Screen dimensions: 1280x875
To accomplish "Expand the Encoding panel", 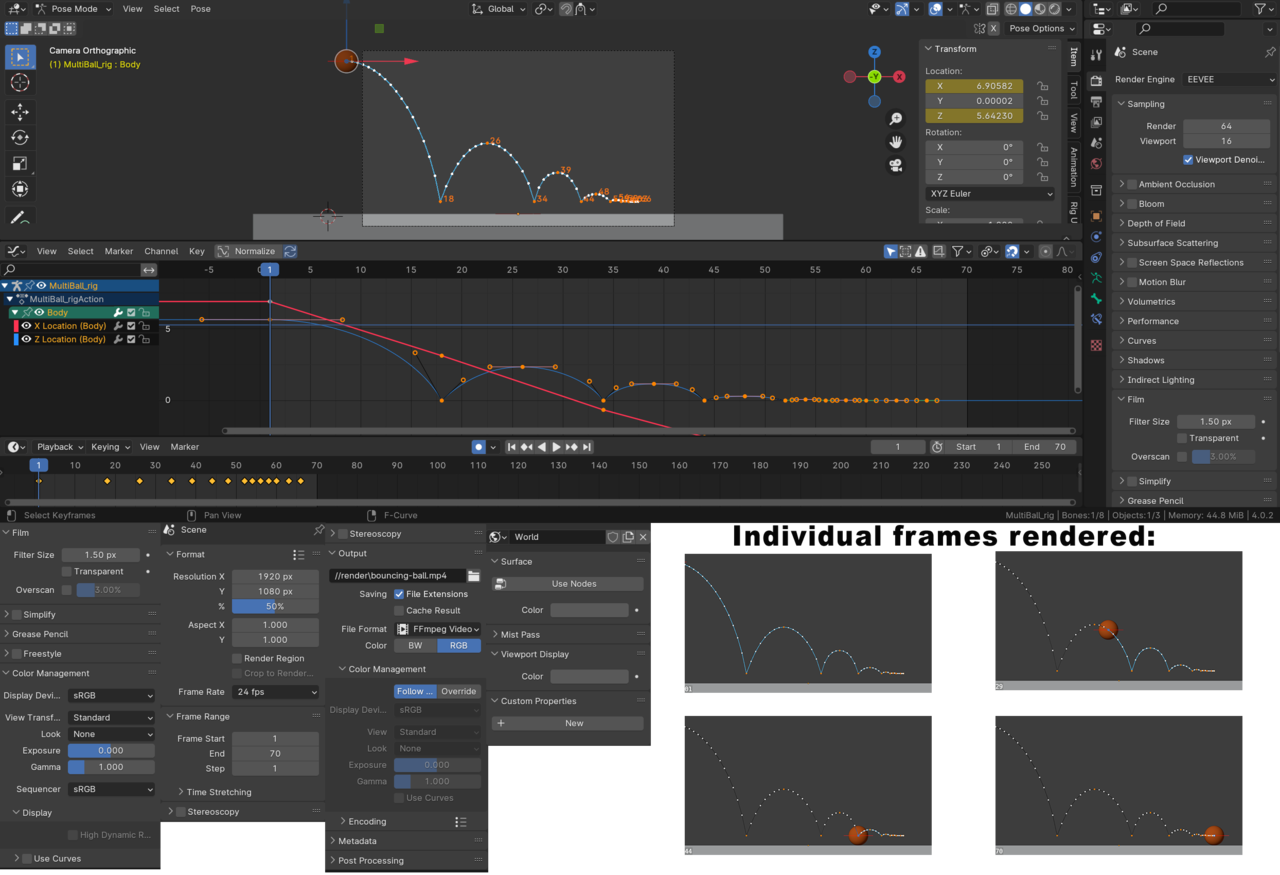I will [367, 822].
